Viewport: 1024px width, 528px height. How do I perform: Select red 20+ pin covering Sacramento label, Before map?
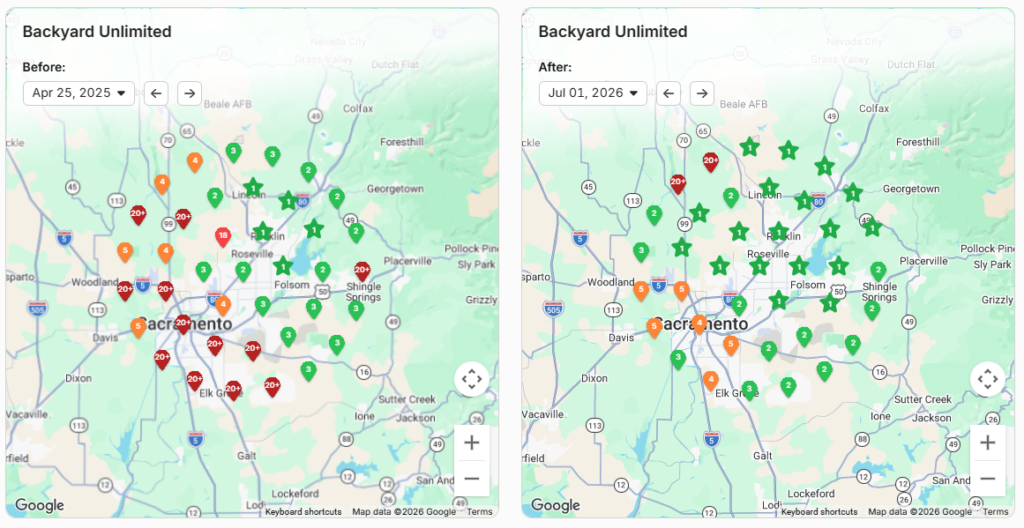(x=183, y=323)
